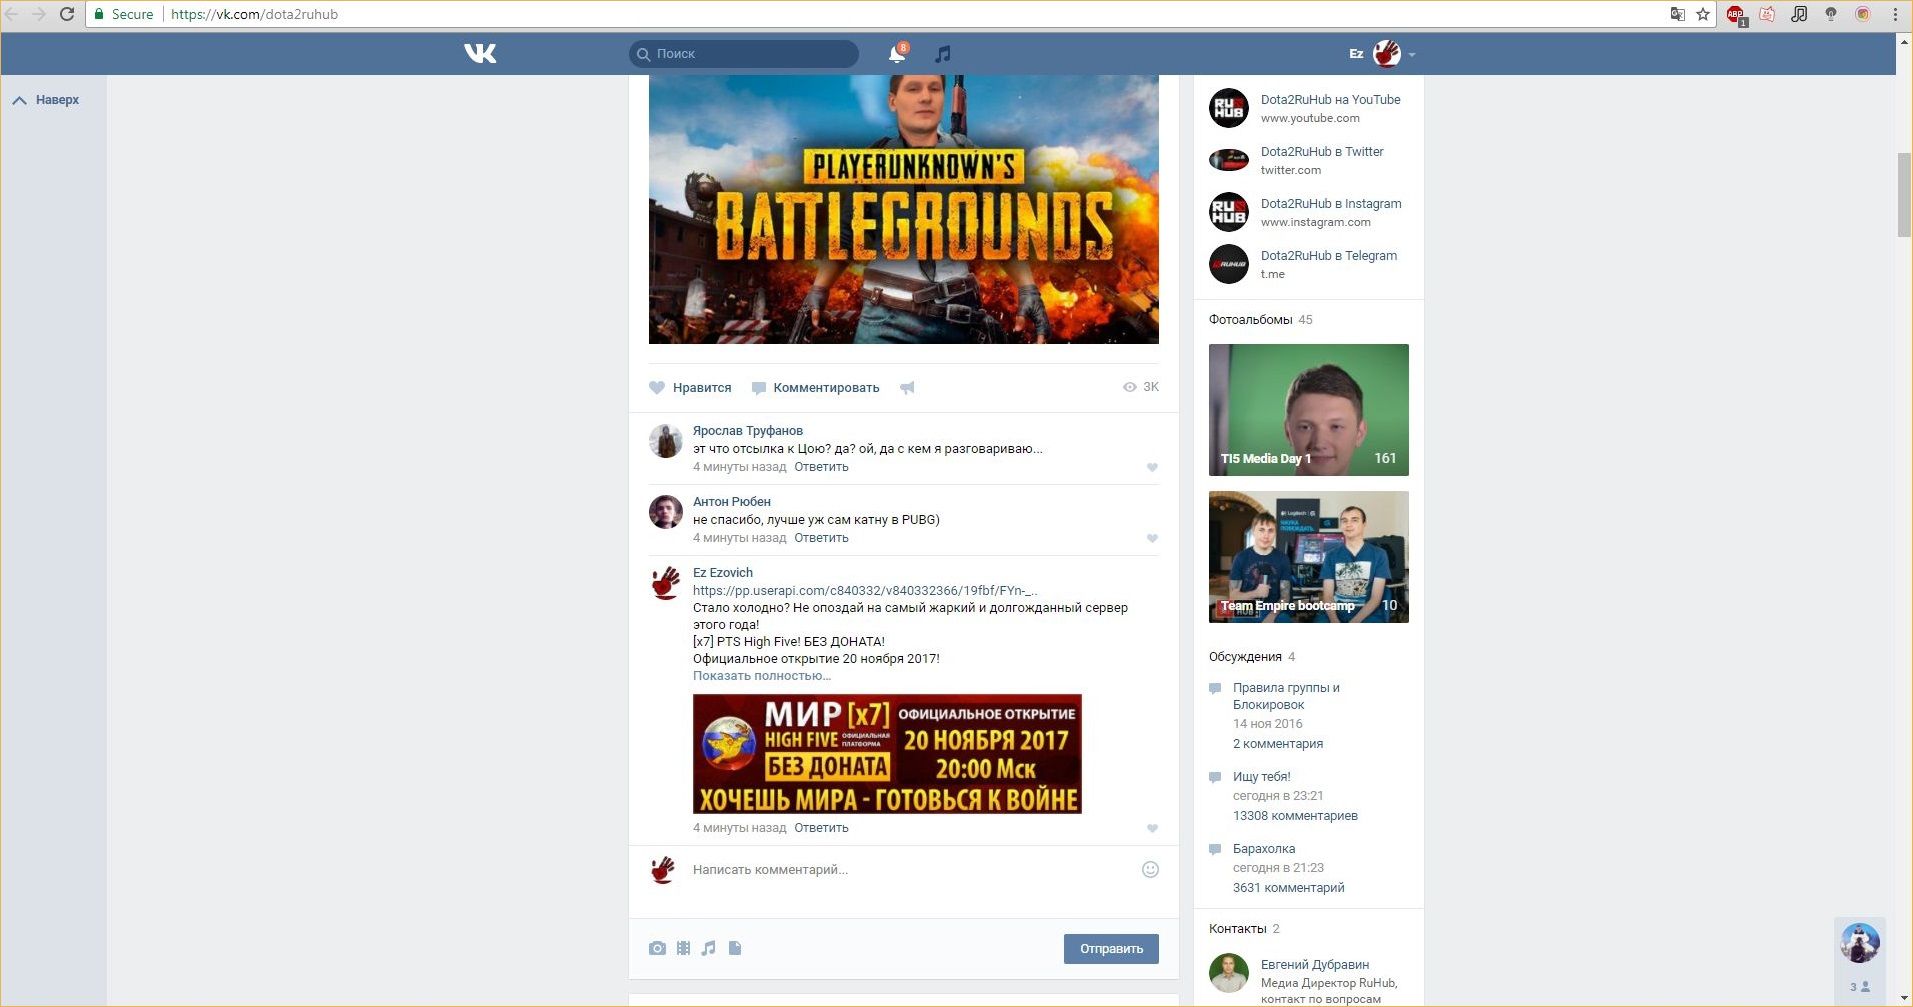Viewport: 1913px width, 1007px height.
Task: Click Комментировать under the post
Action: coord(816,388)
